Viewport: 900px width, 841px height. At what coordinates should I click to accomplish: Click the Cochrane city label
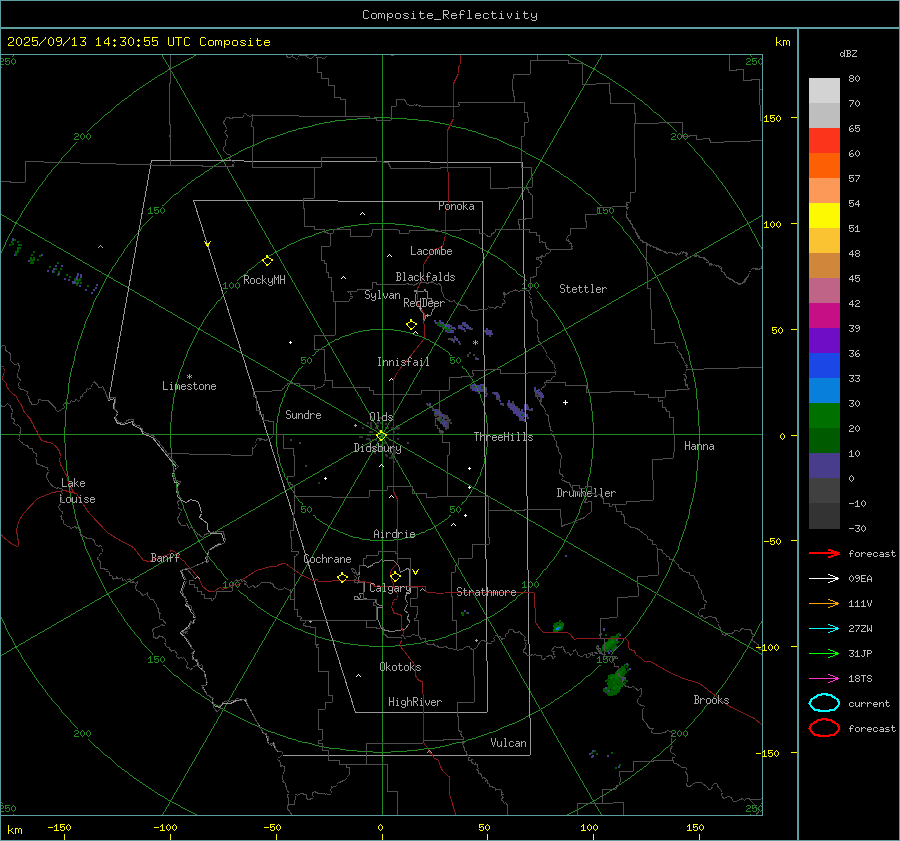tap(327, 559)
